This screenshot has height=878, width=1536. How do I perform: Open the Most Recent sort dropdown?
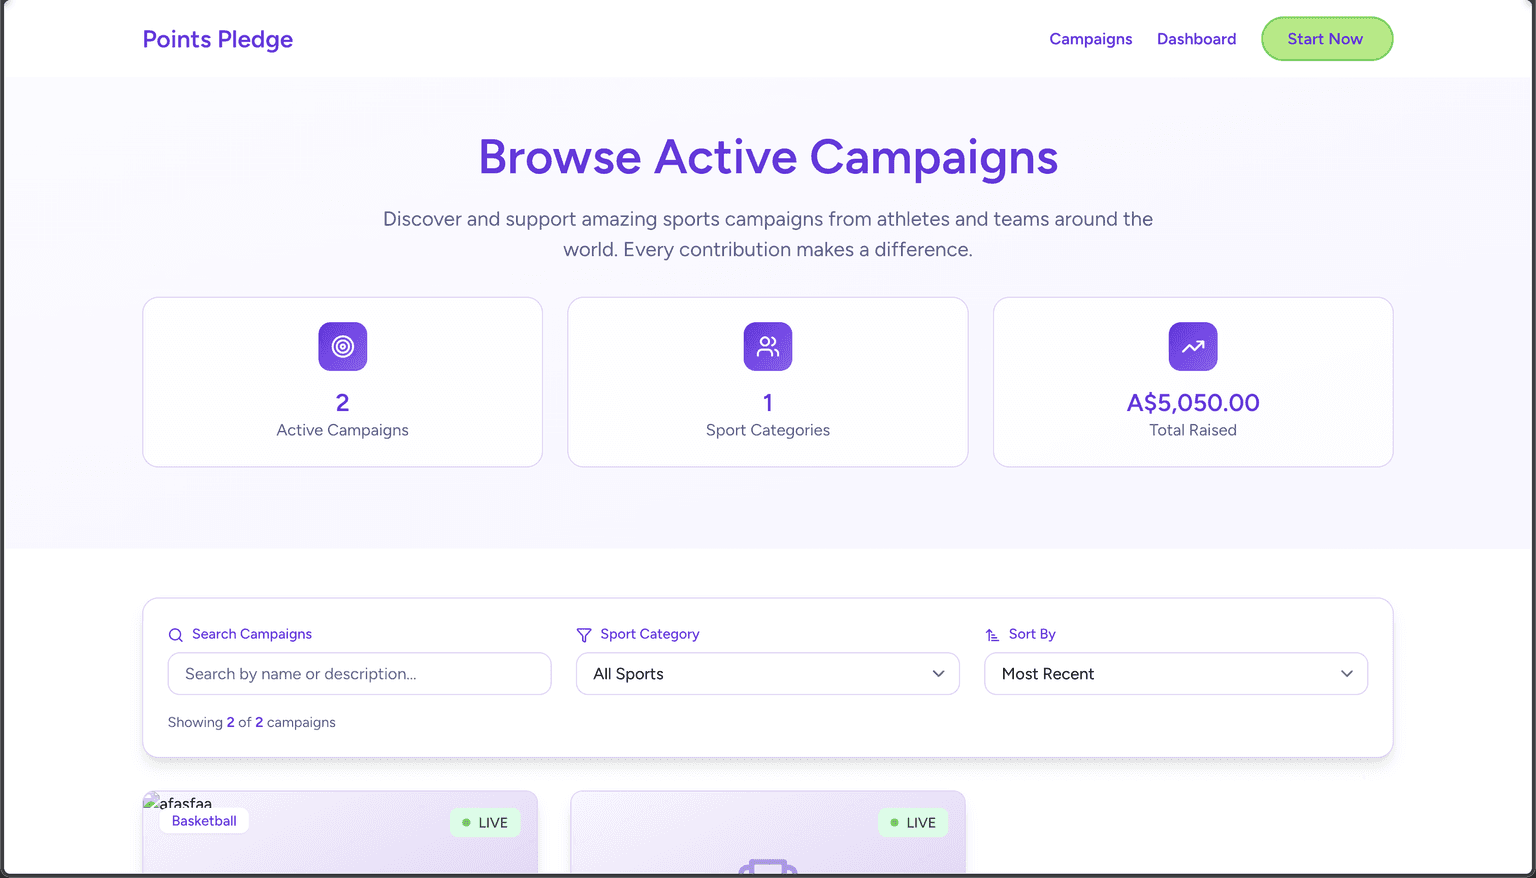(1175, 674)
